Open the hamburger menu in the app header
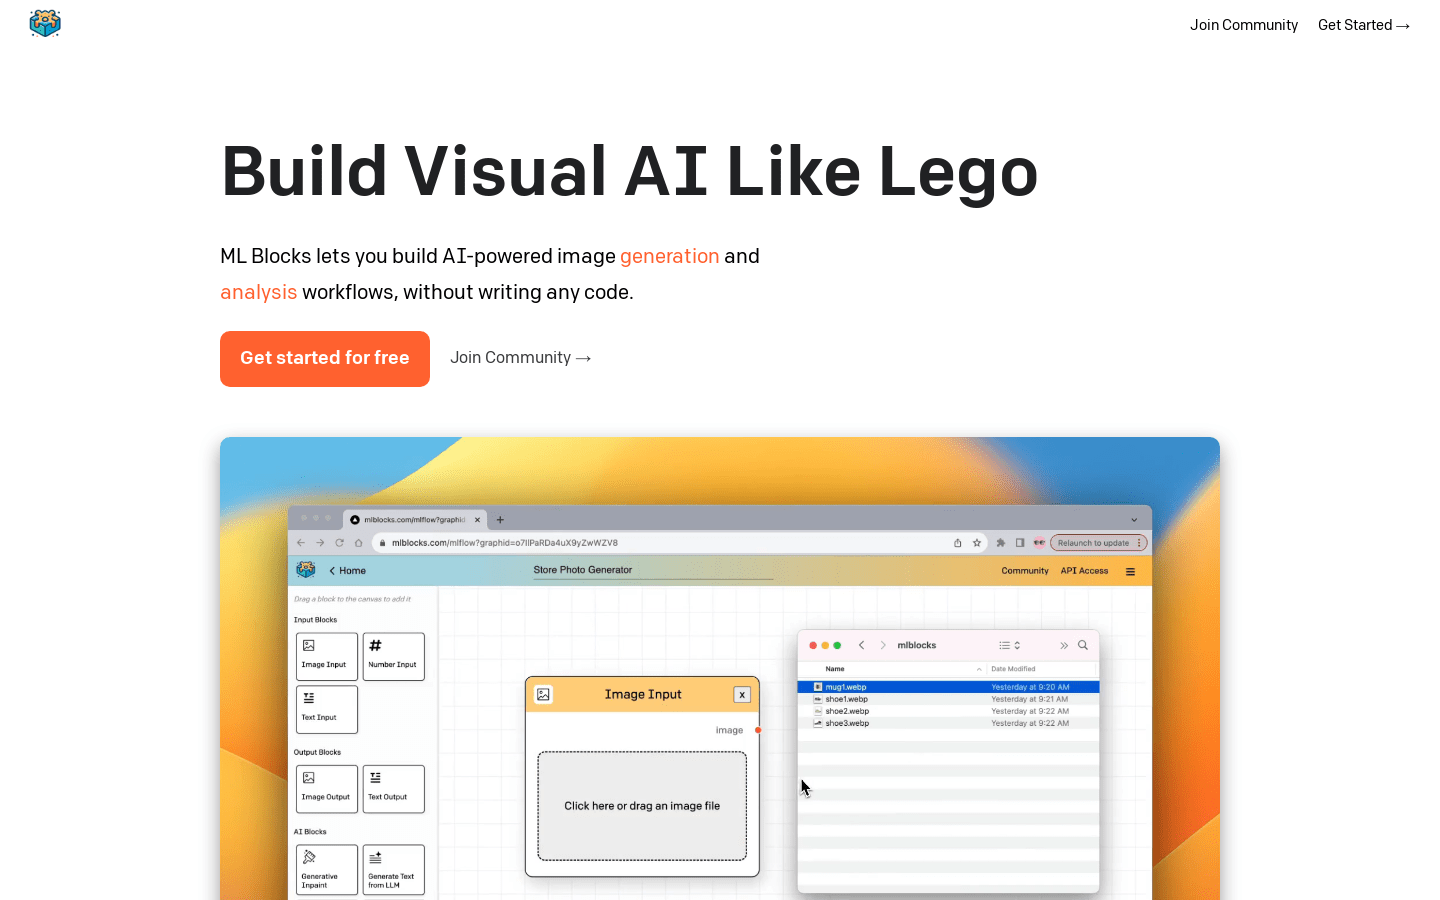Screen dimensions: 1440x900 (x=1131, y=572)
